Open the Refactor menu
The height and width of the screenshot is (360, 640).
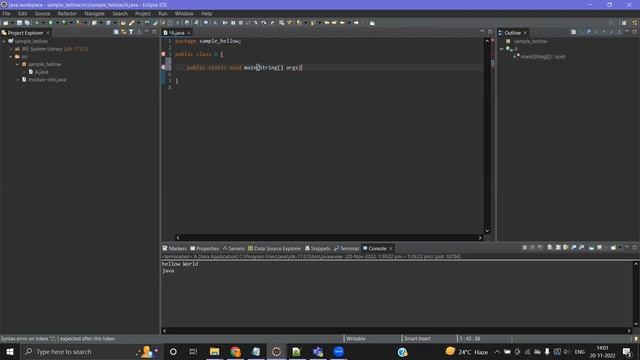coord(67,13)
